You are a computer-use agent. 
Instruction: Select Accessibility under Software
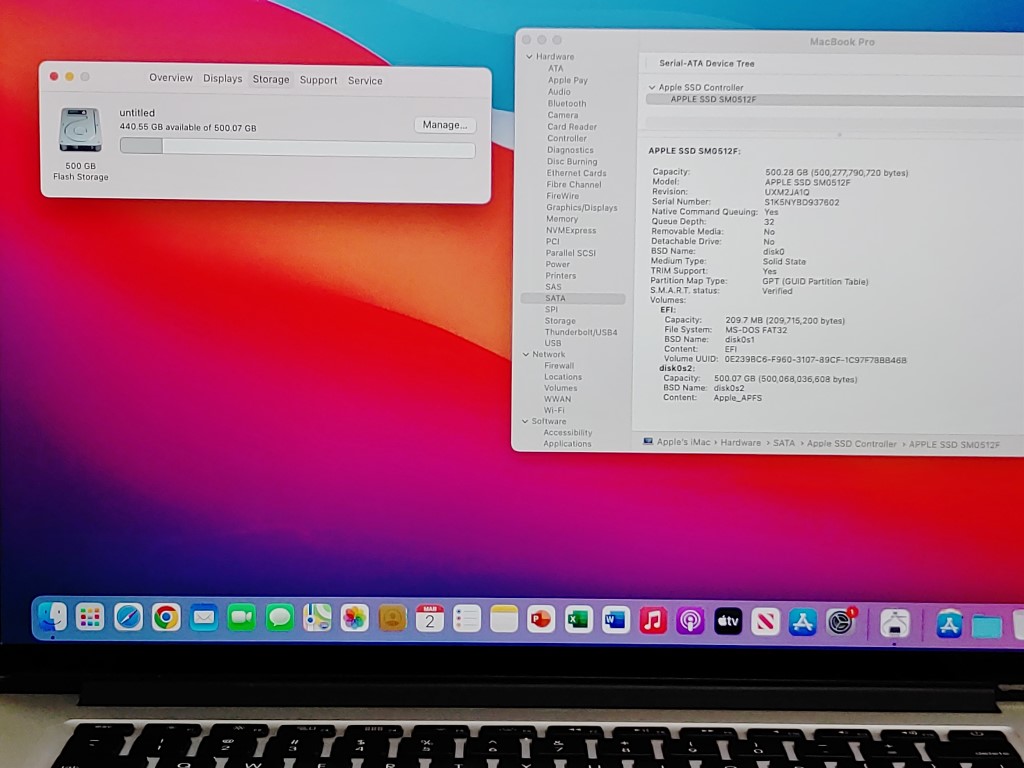click(568, 432)
